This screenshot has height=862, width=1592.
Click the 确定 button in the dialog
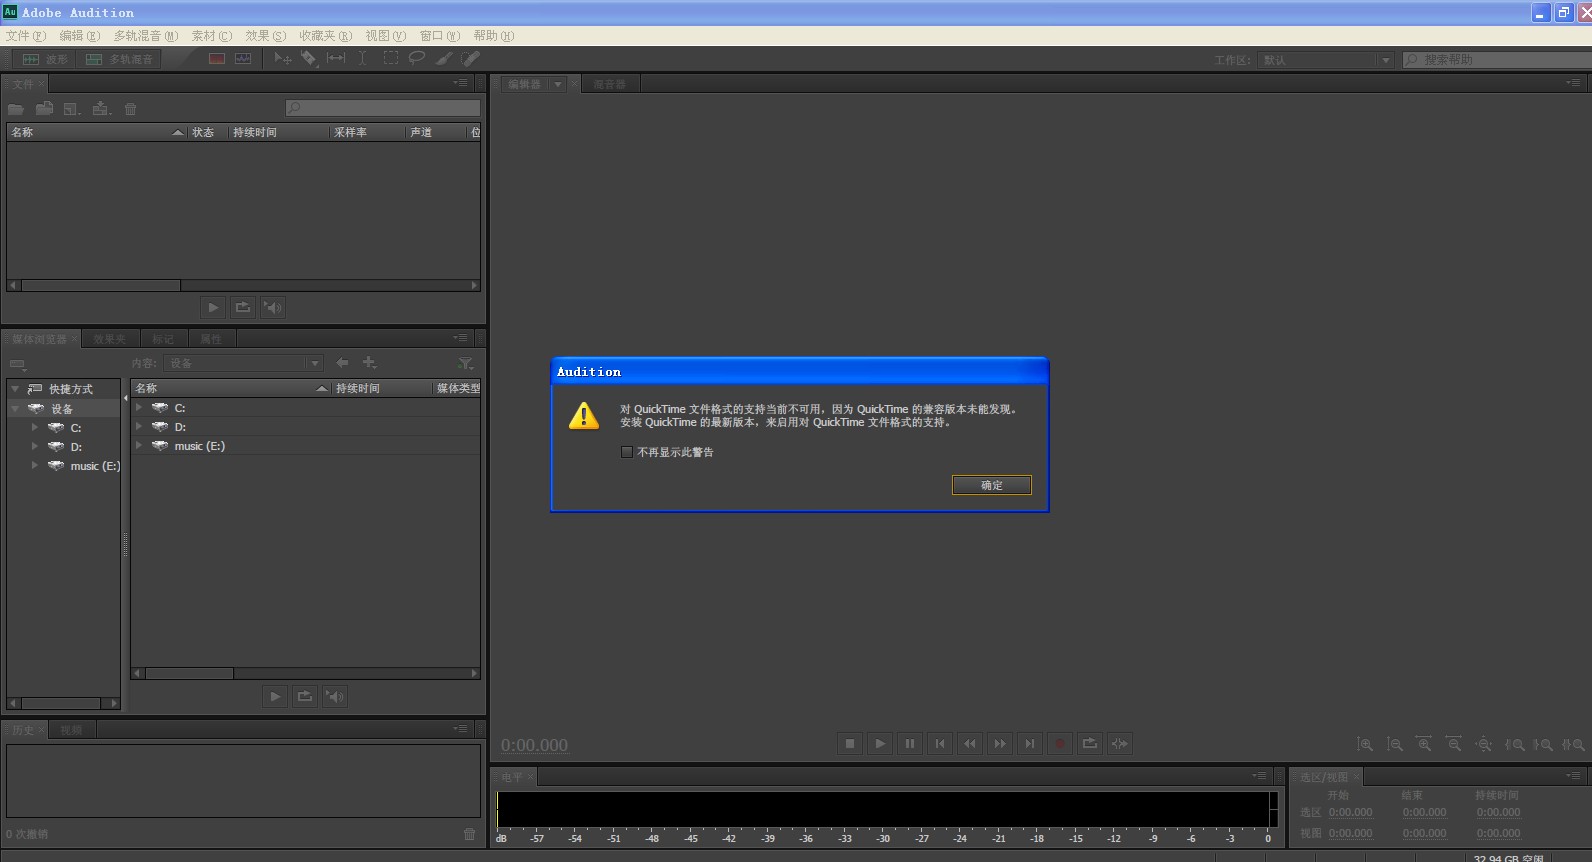pyautogui.click(x=991, y=485)
